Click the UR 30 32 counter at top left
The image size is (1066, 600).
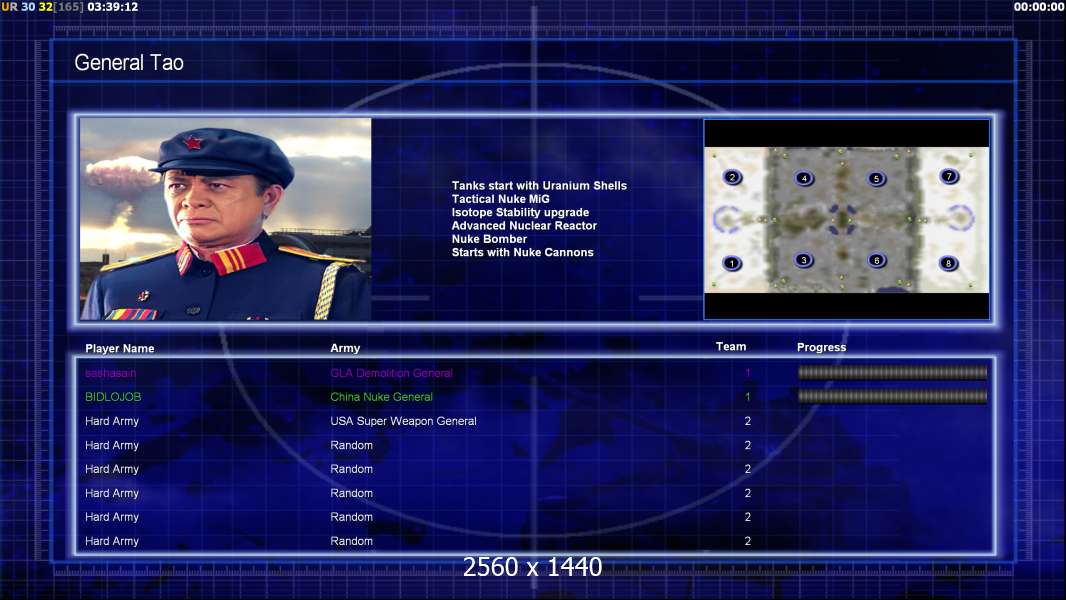(x=27, y=7)
